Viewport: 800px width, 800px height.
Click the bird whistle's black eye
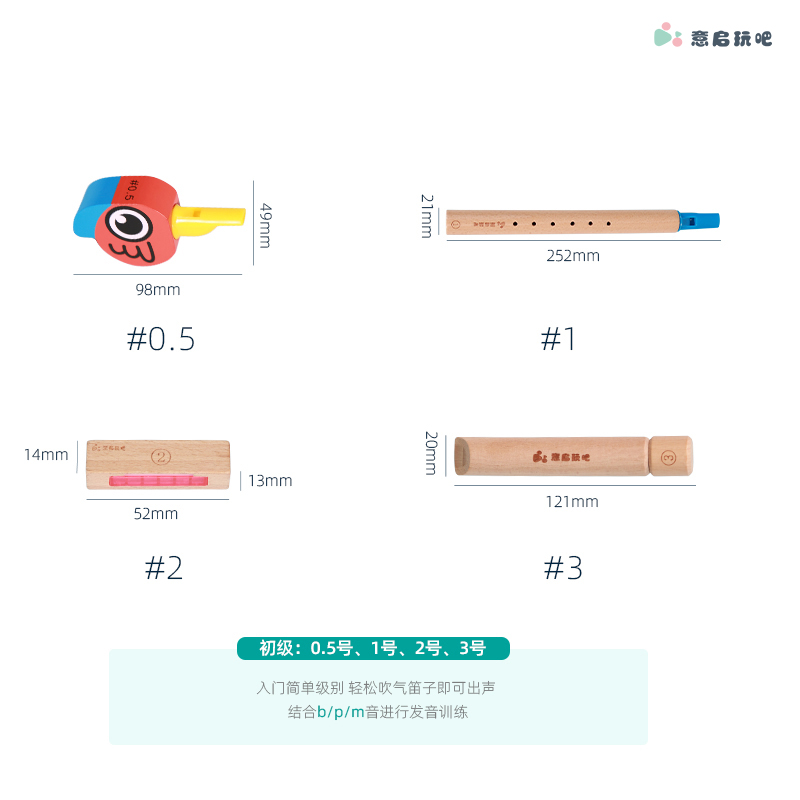[129, 224]
